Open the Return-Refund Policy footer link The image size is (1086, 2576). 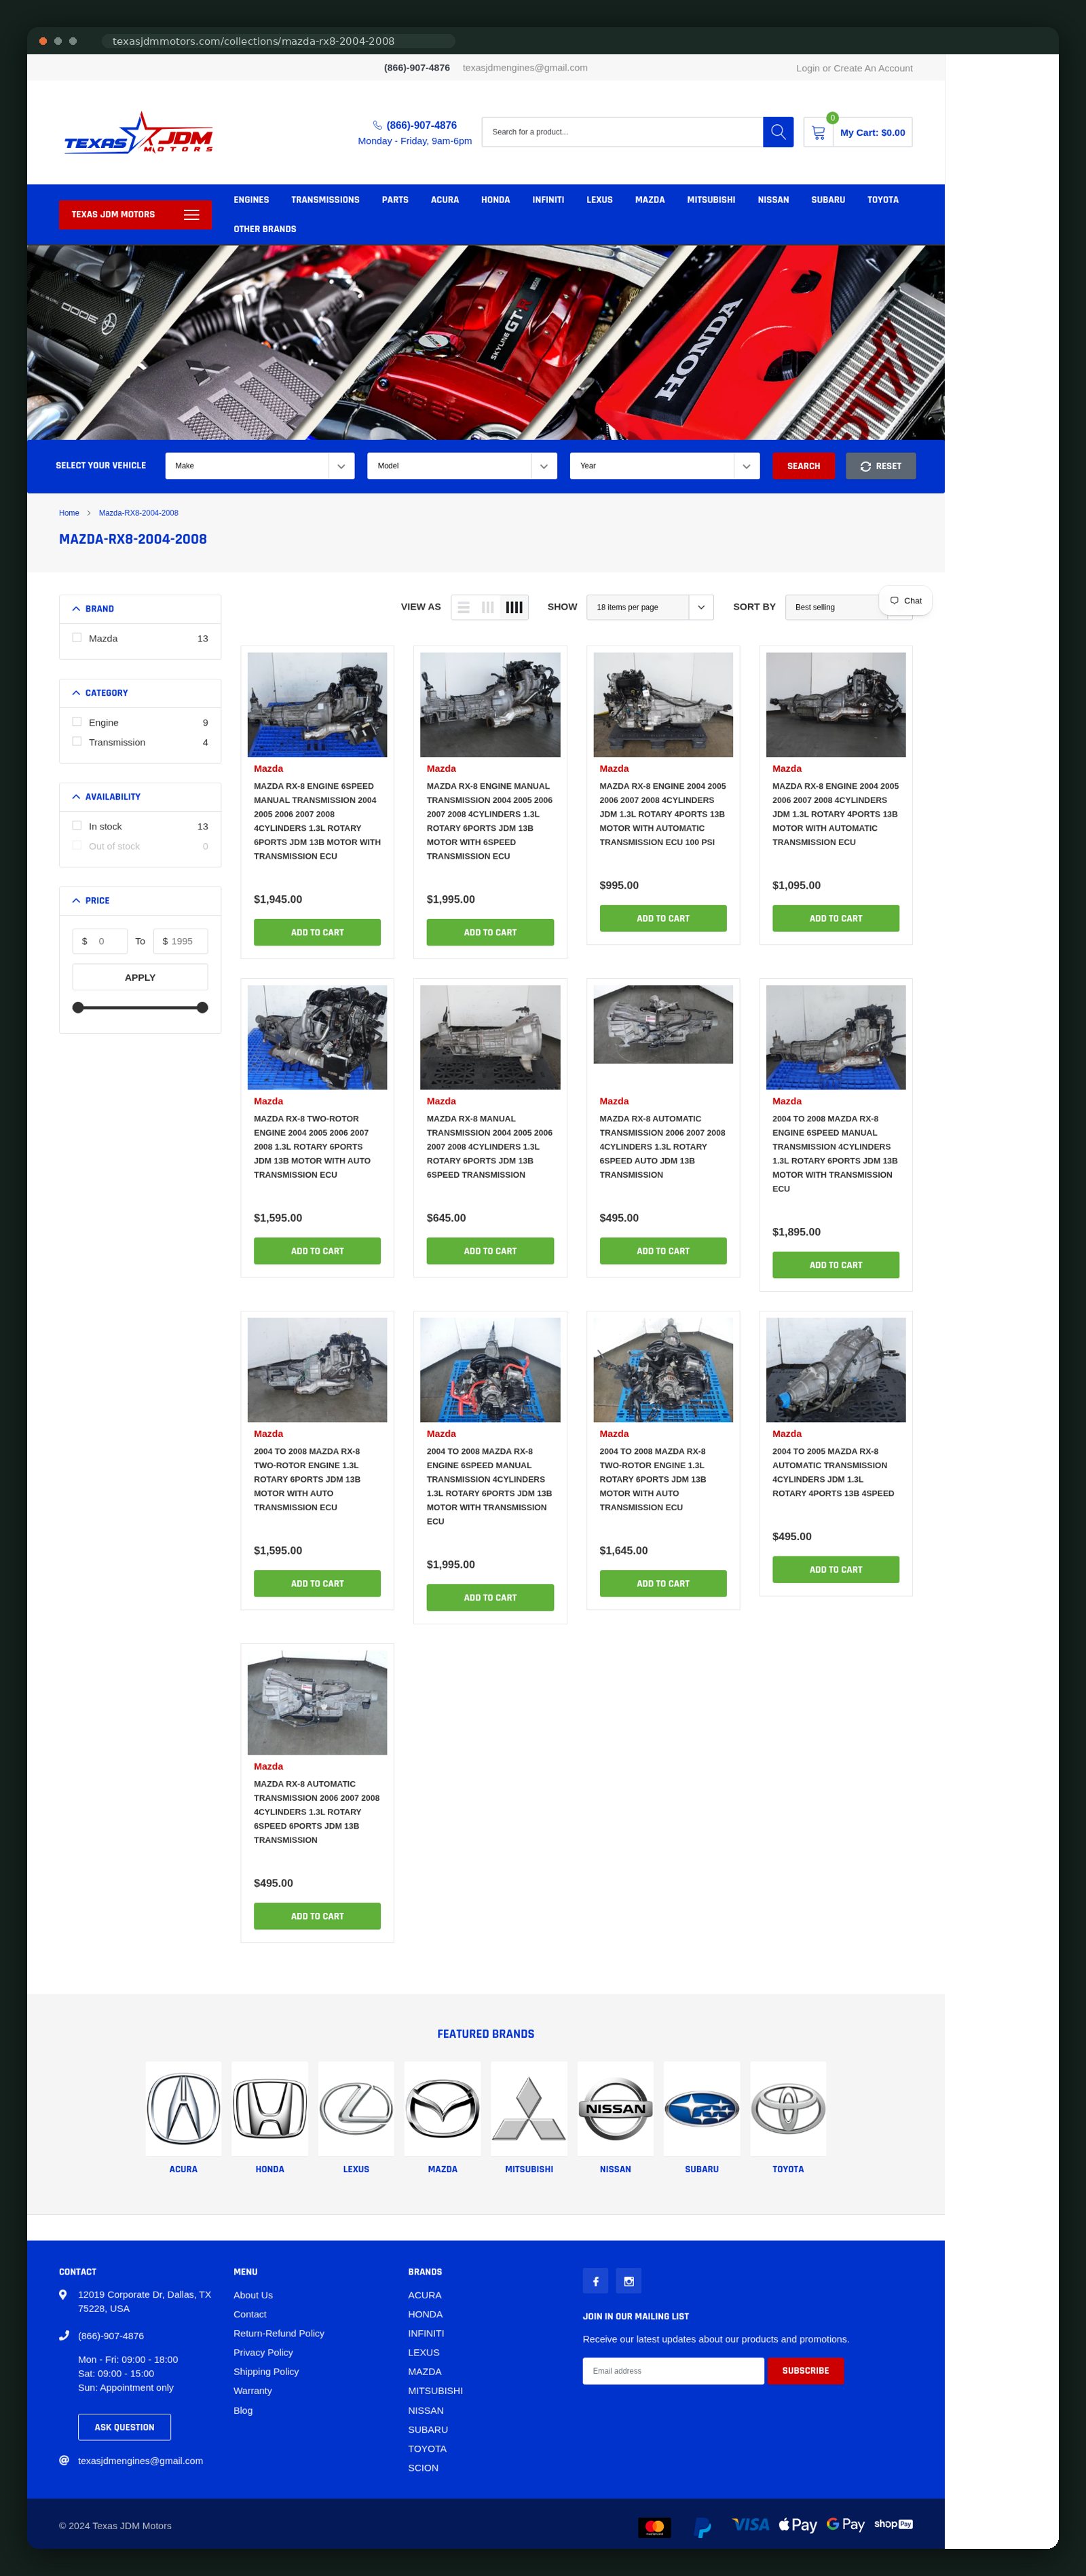click(x=279, y=2333)
